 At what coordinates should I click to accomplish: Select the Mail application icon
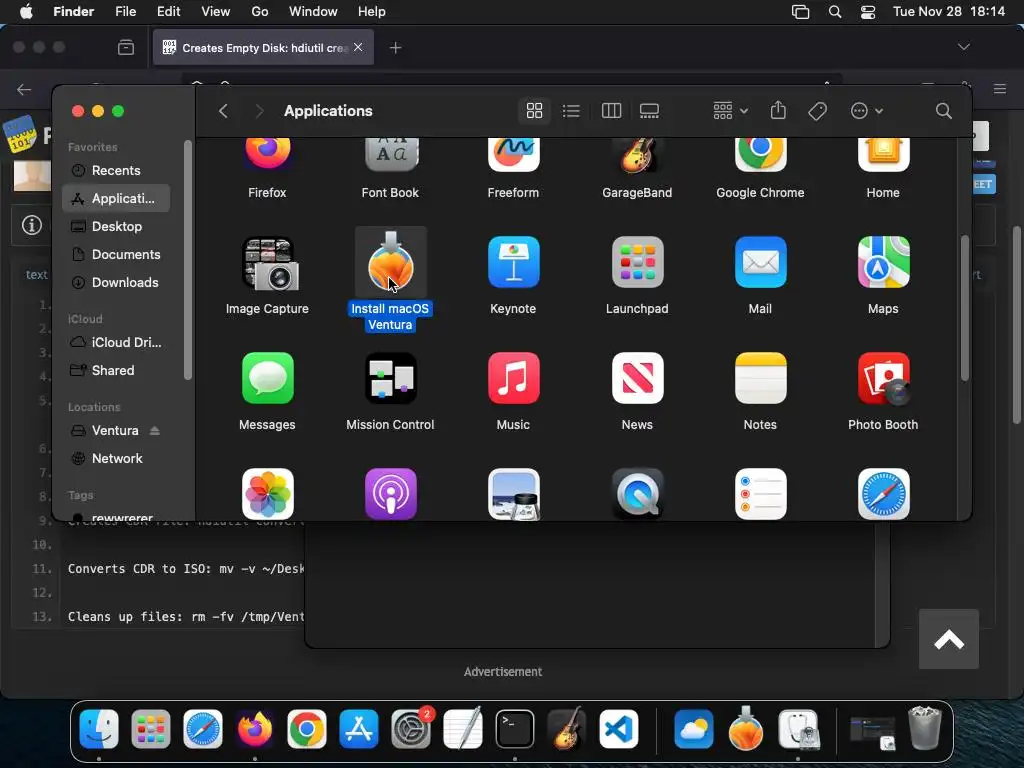(760, 262)
